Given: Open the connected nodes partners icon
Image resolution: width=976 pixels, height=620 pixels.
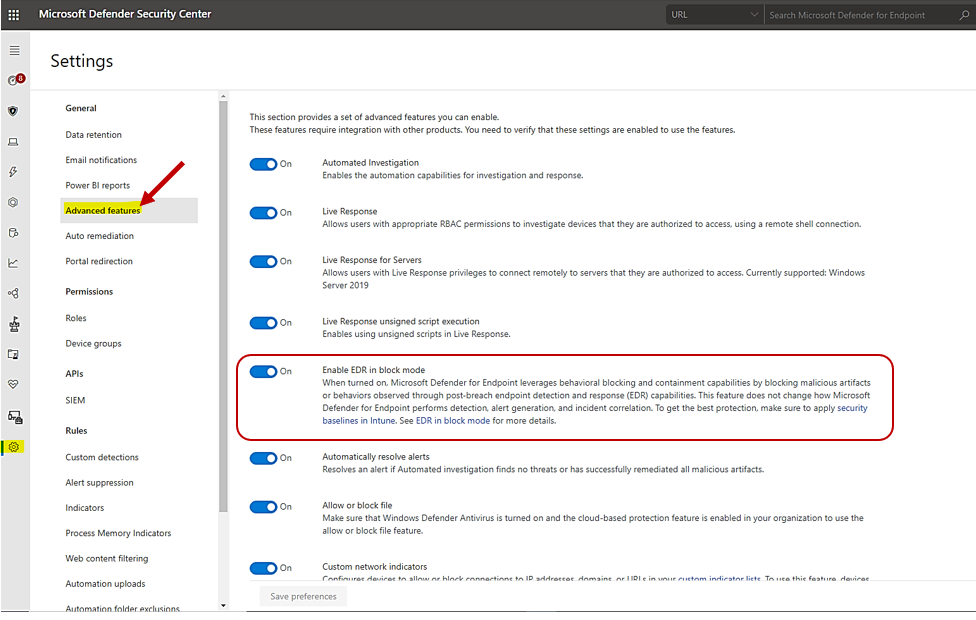Looking at the screenshot, I should (13, 293).
